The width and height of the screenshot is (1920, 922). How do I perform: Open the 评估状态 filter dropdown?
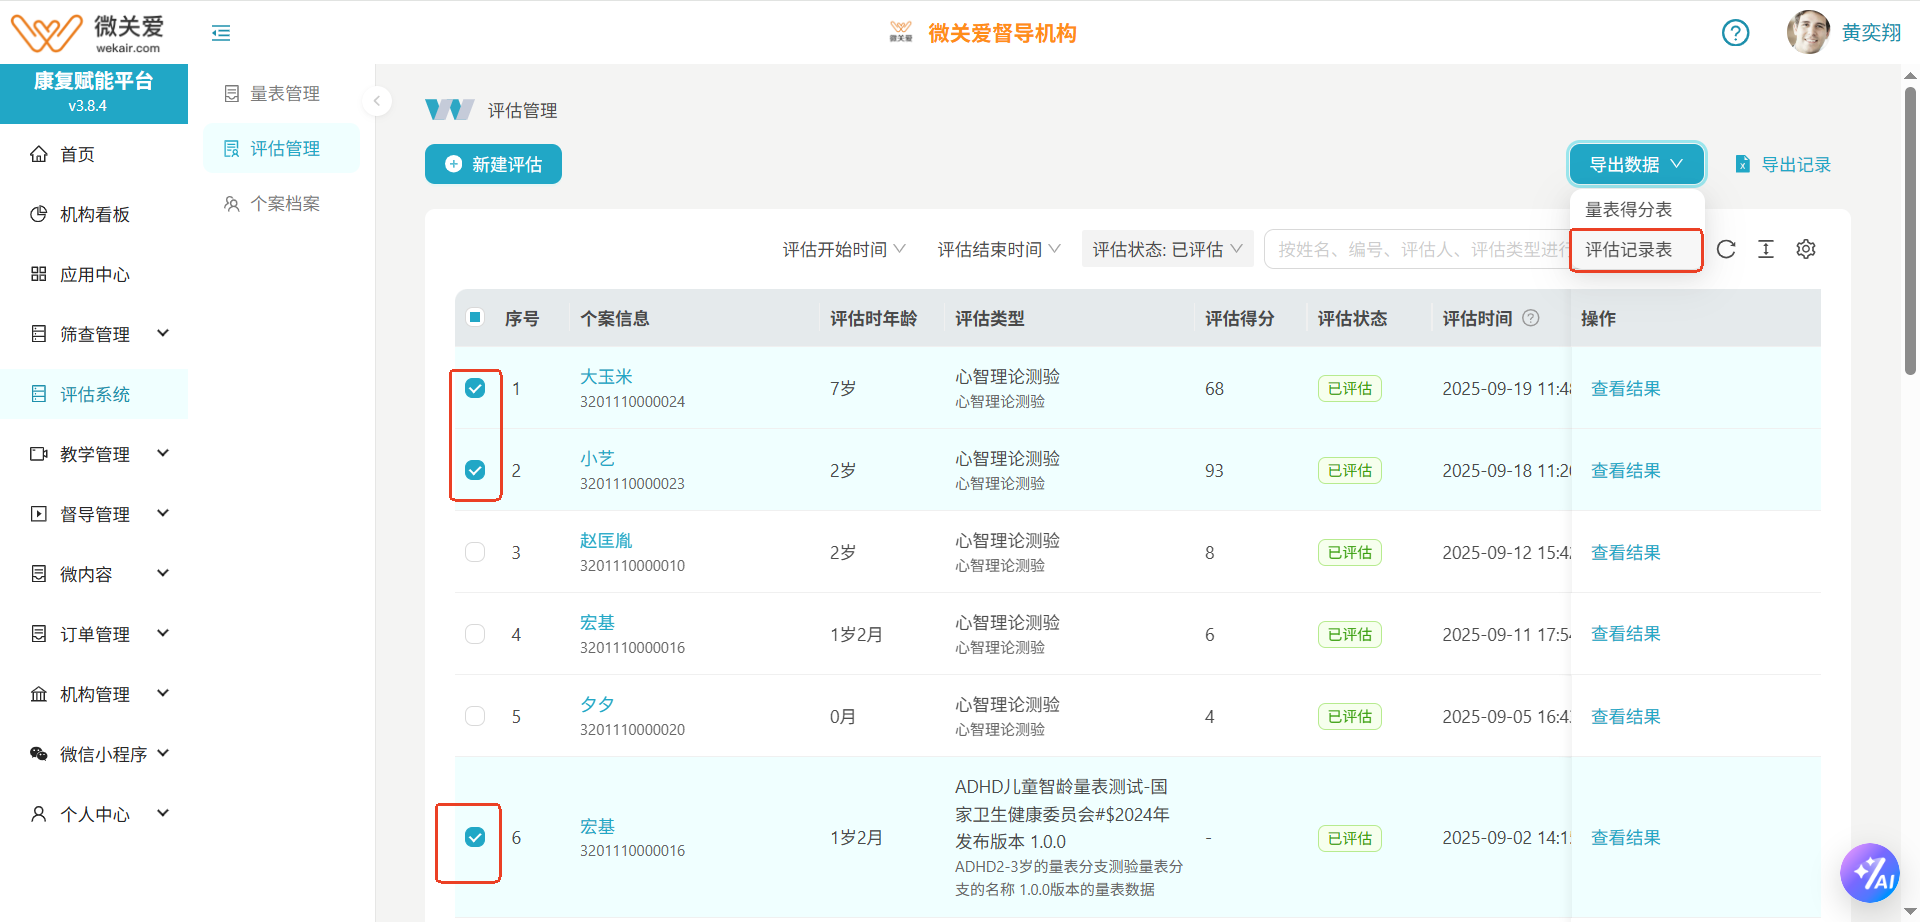(x=1166, y=249)
